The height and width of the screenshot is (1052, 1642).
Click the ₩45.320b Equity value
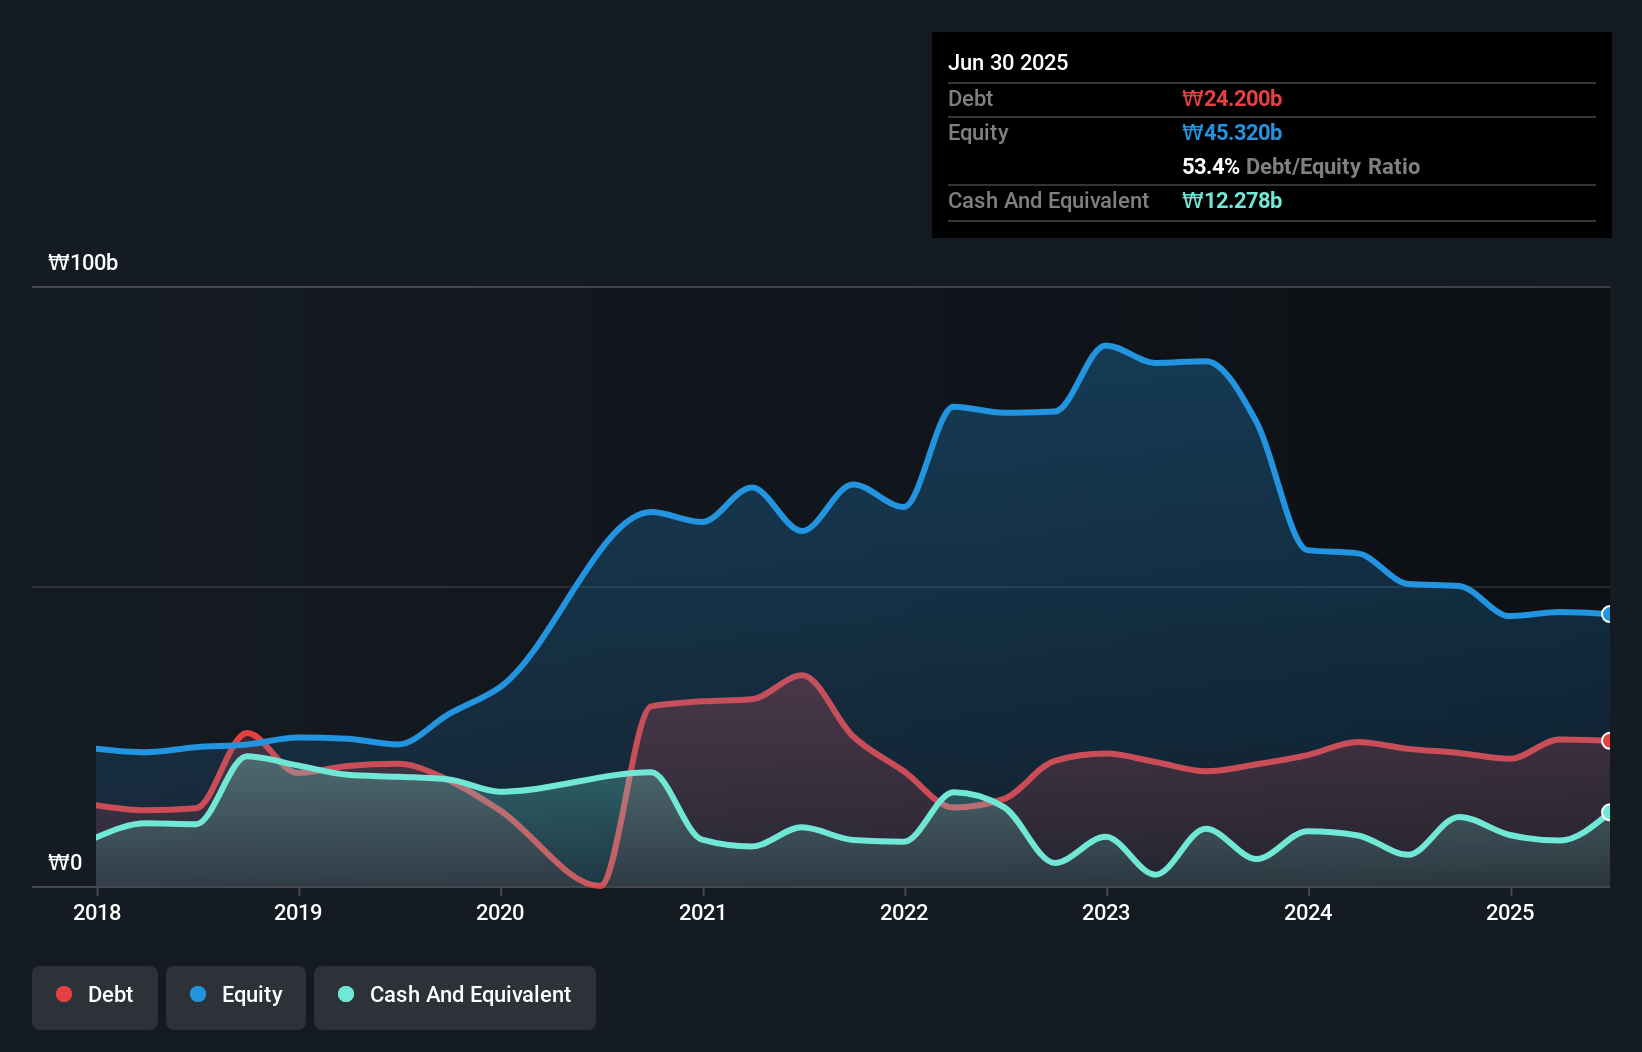1233,132
